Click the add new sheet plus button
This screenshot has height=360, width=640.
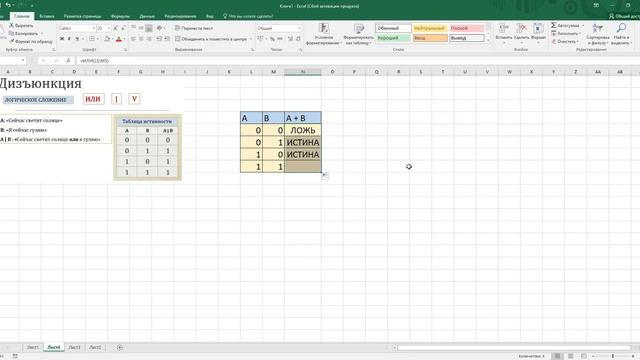tap(120, 347)
